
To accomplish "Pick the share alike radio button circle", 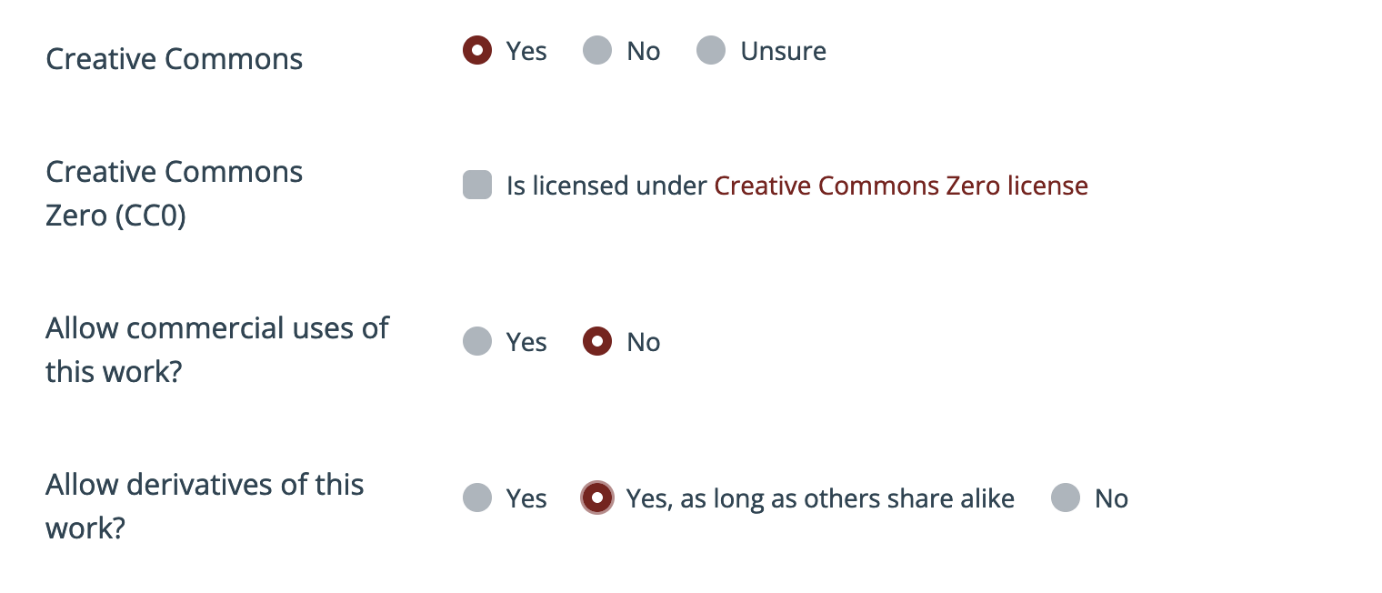I will (x=597, y=498).
